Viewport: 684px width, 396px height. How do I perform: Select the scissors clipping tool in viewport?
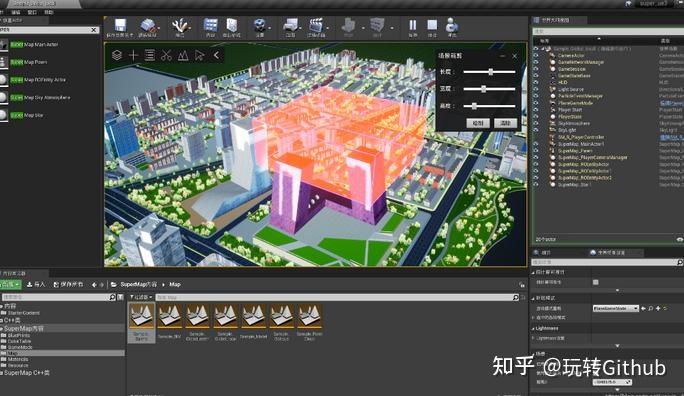click(x=166, y=55)
